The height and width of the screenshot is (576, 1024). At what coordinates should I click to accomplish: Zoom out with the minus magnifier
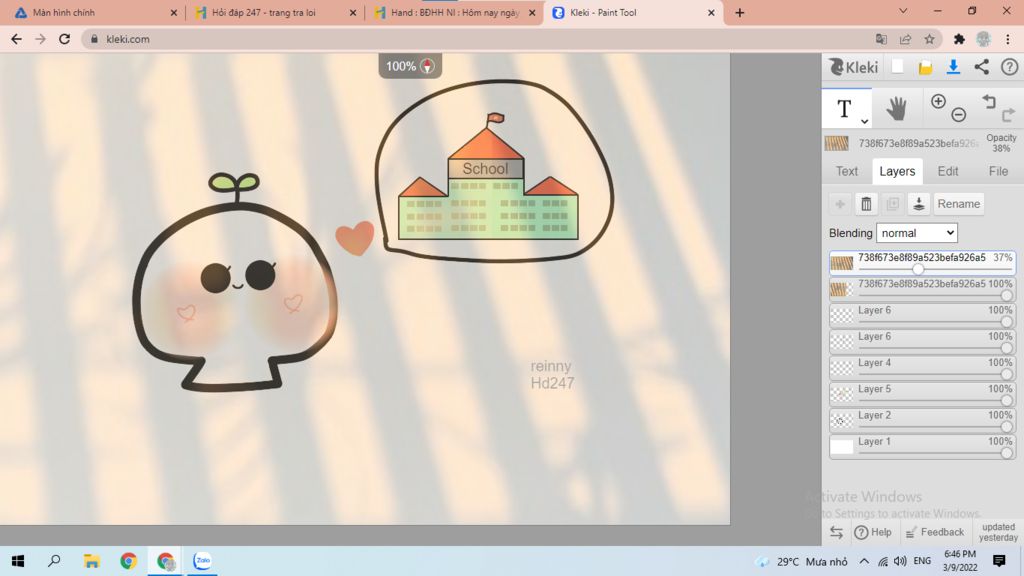click(x=959, y=115)
